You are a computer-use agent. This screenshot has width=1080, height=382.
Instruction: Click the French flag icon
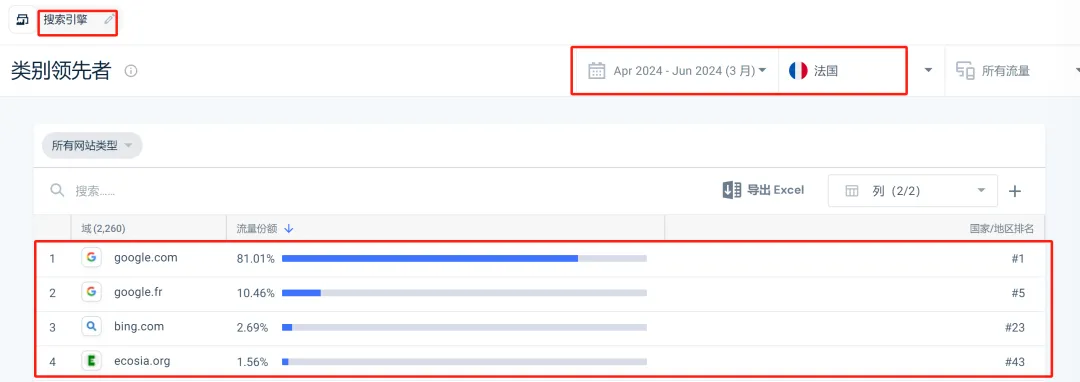(x=798, y=71)
